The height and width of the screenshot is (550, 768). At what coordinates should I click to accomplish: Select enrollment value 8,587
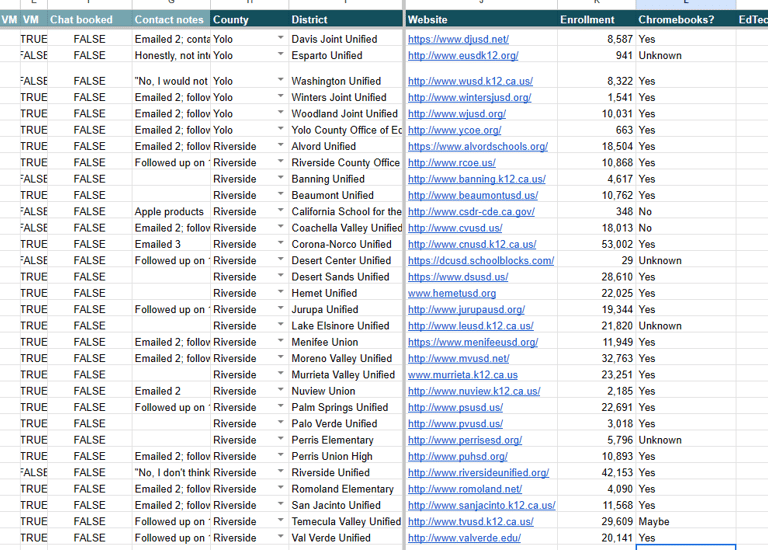(597, 39)
